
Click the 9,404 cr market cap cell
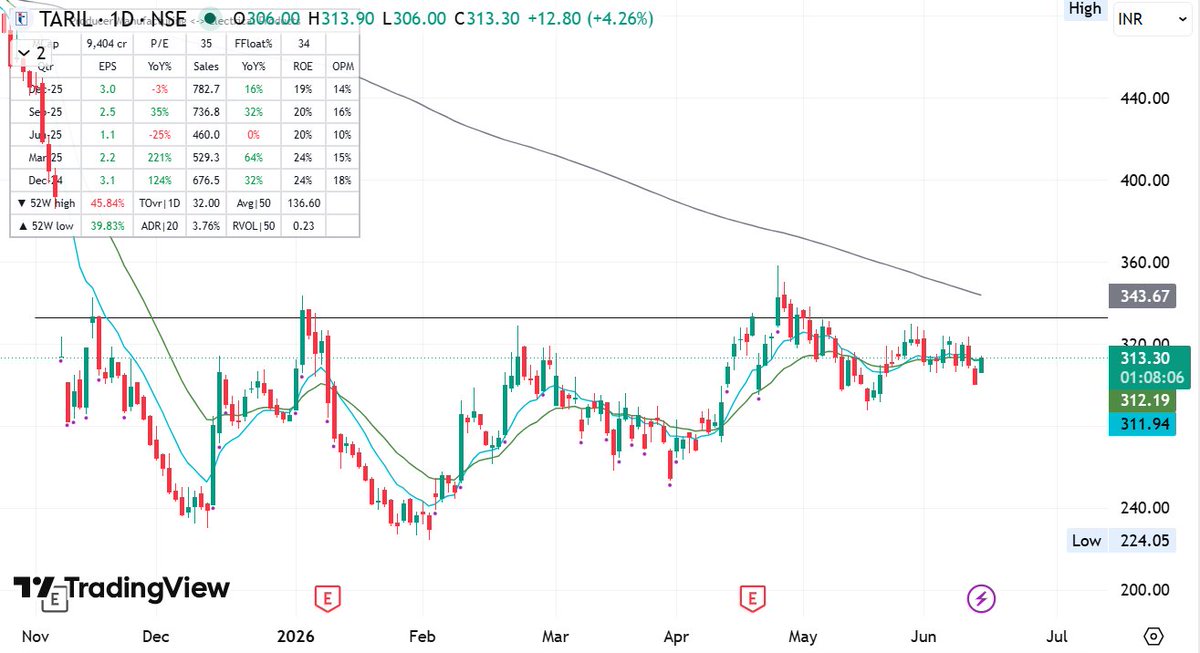(107, 43)
